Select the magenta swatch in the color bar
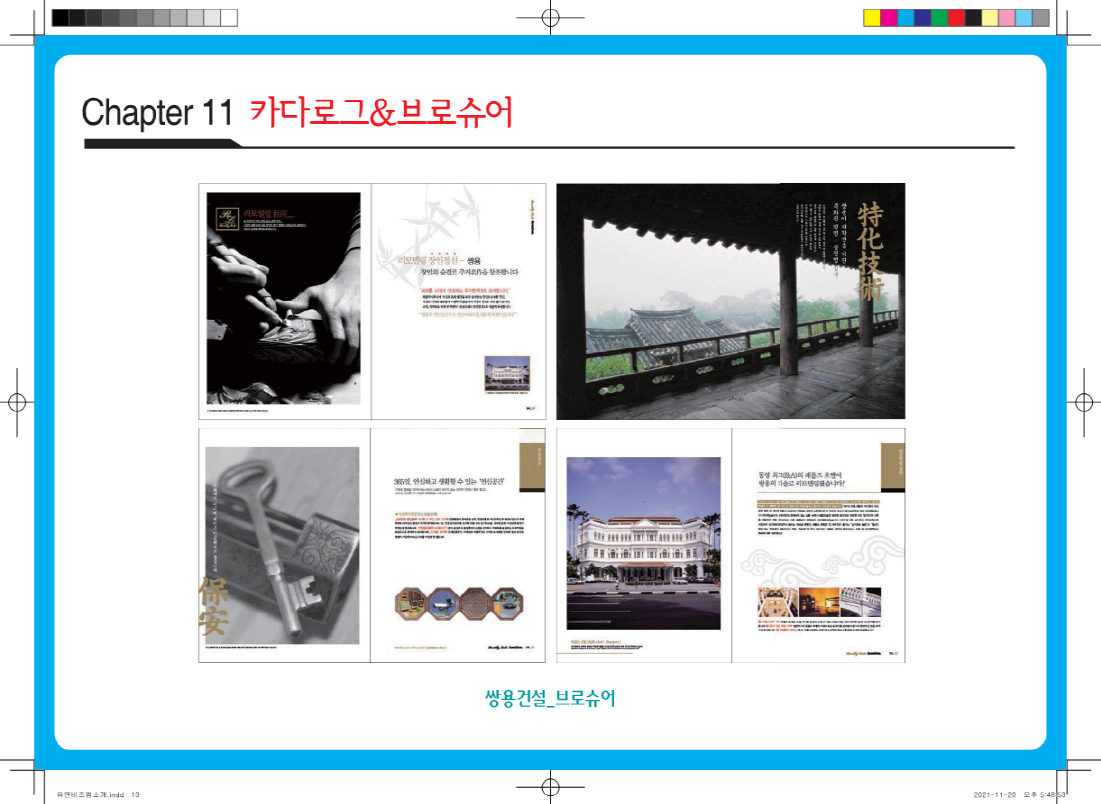This screenshot has width=1101, height=804. pos(888,17)
